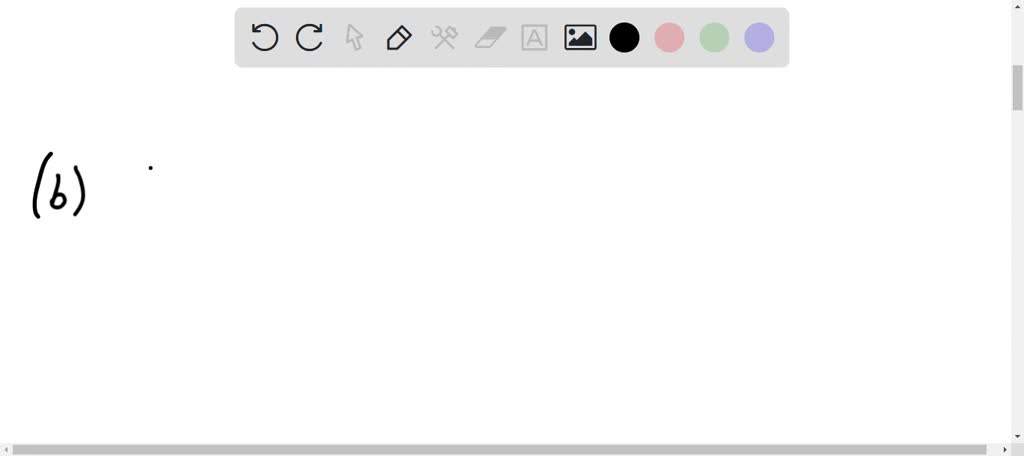Click the vertical scrollbar down arrow

(1017, 437)
